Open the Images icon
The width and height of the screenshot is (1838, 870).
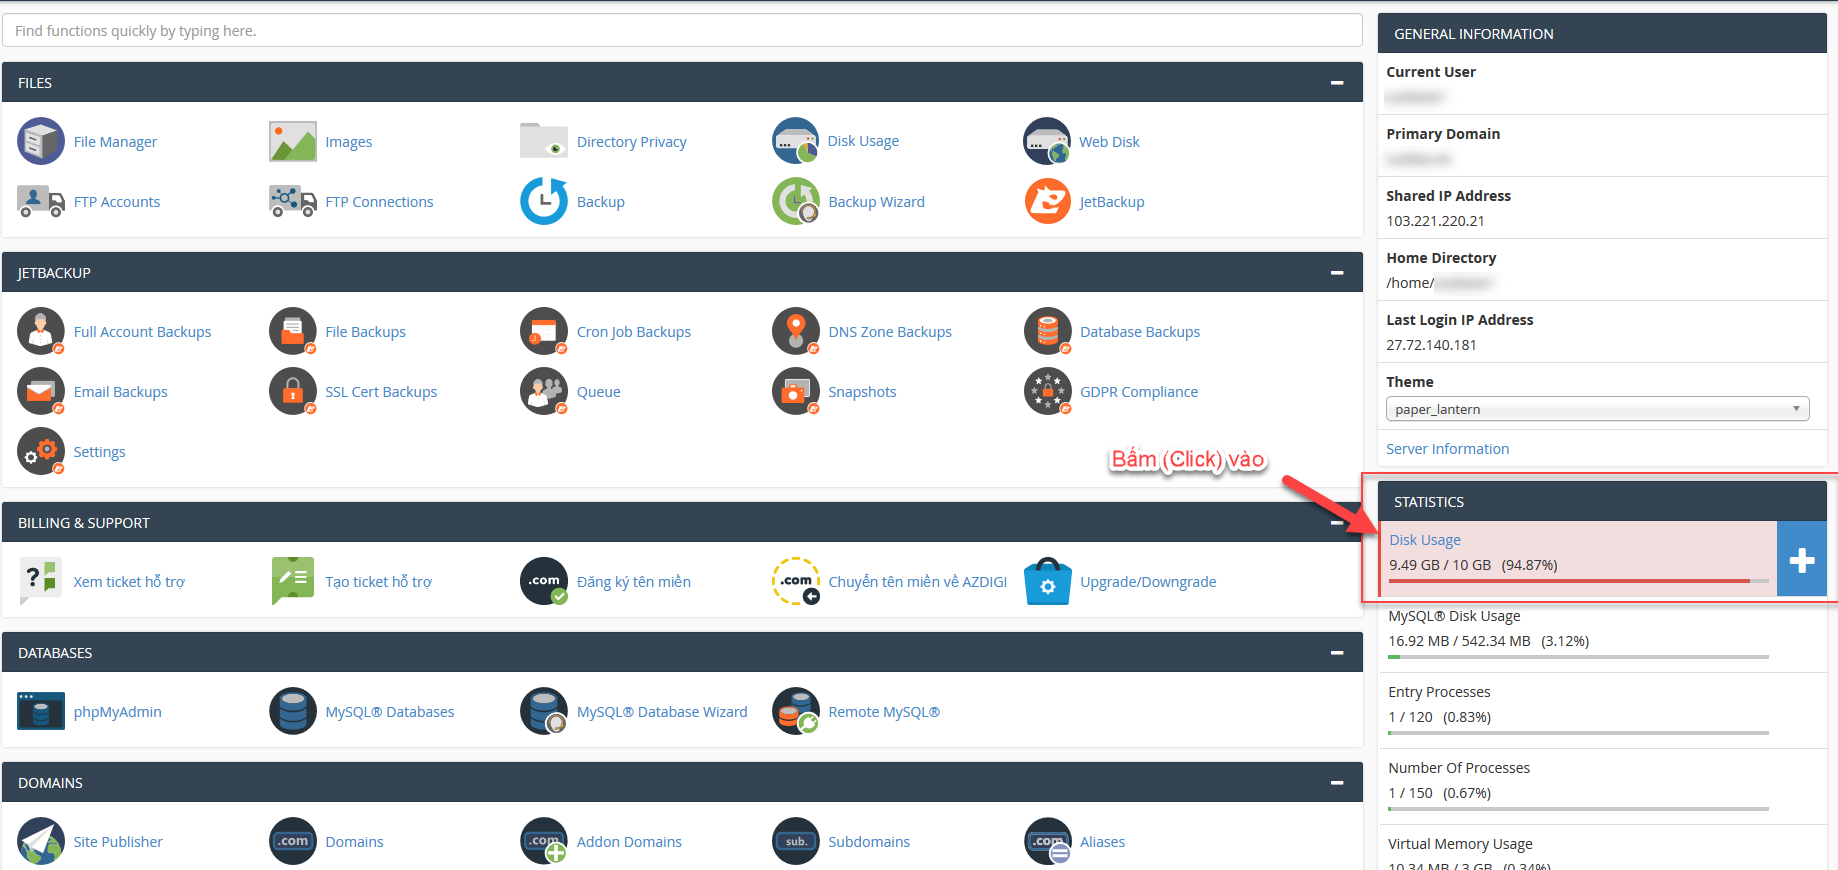click(x=293, y=141)
